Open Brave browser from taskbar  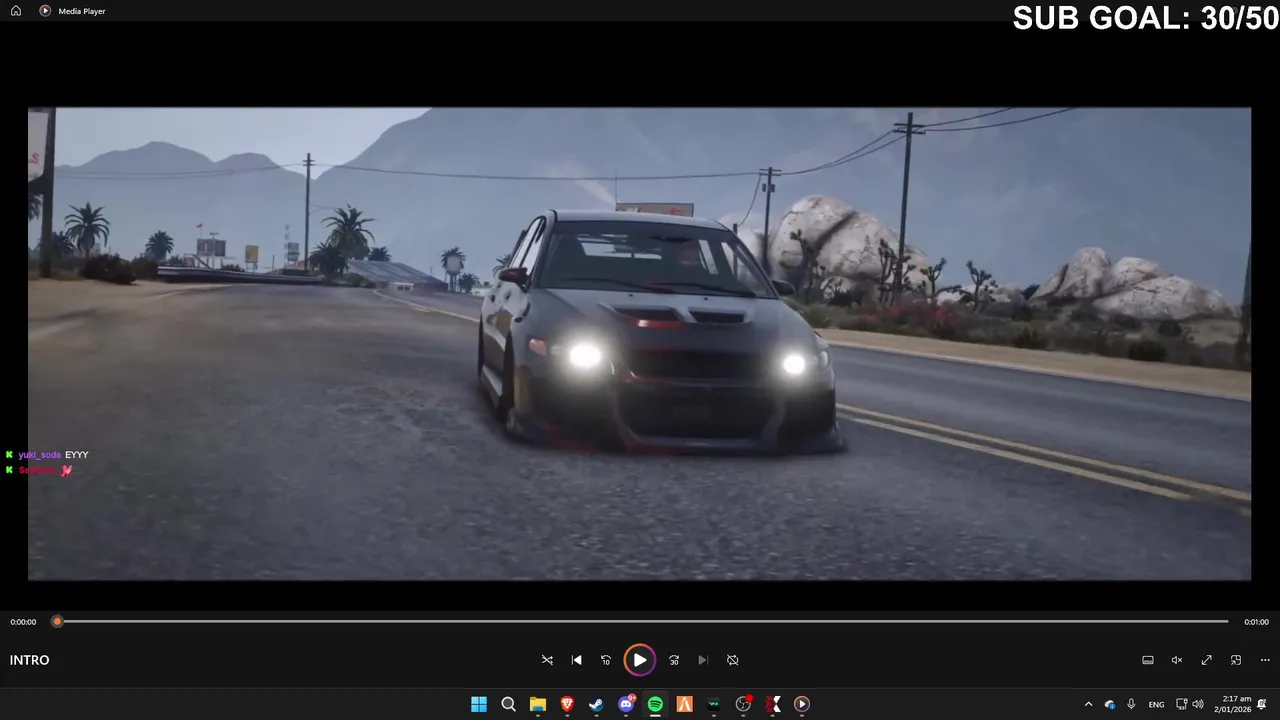(567, 704)
